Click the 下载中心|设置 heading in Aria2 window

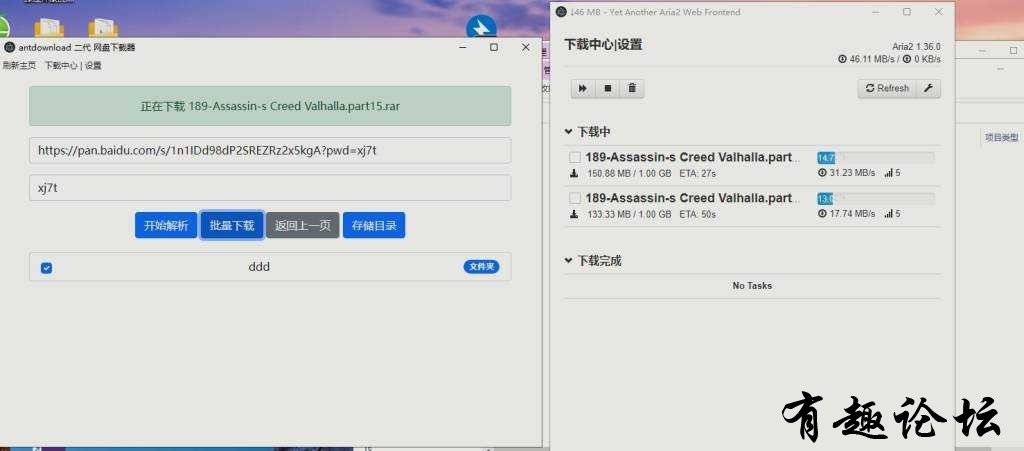point(603,44)
